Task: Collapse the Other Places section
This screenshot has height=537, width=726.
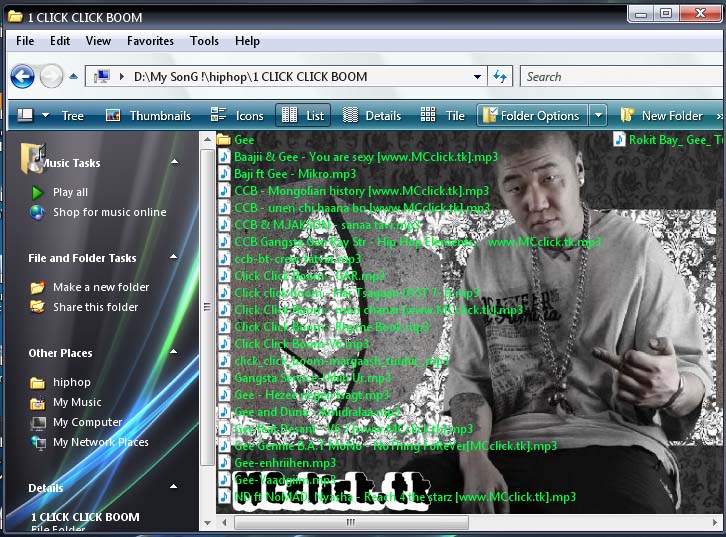Action: click(174, 352)
